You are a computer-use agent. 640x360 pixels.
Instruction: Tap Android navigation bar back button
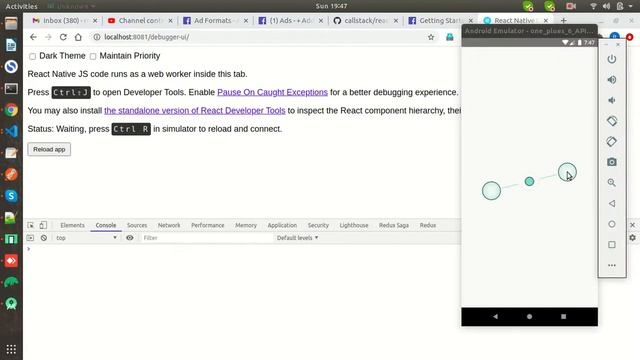click(x=495, y=316)
